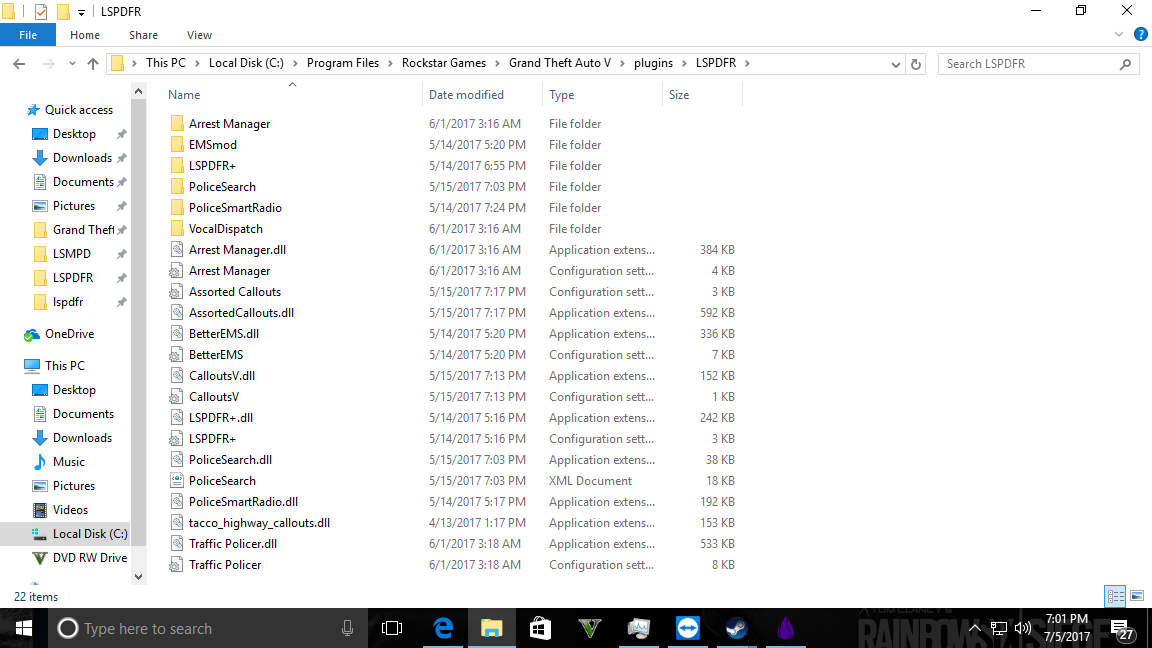Select pinned Grand Theft folder in sidebar
1152x648 pixels.
pos(81,230)
